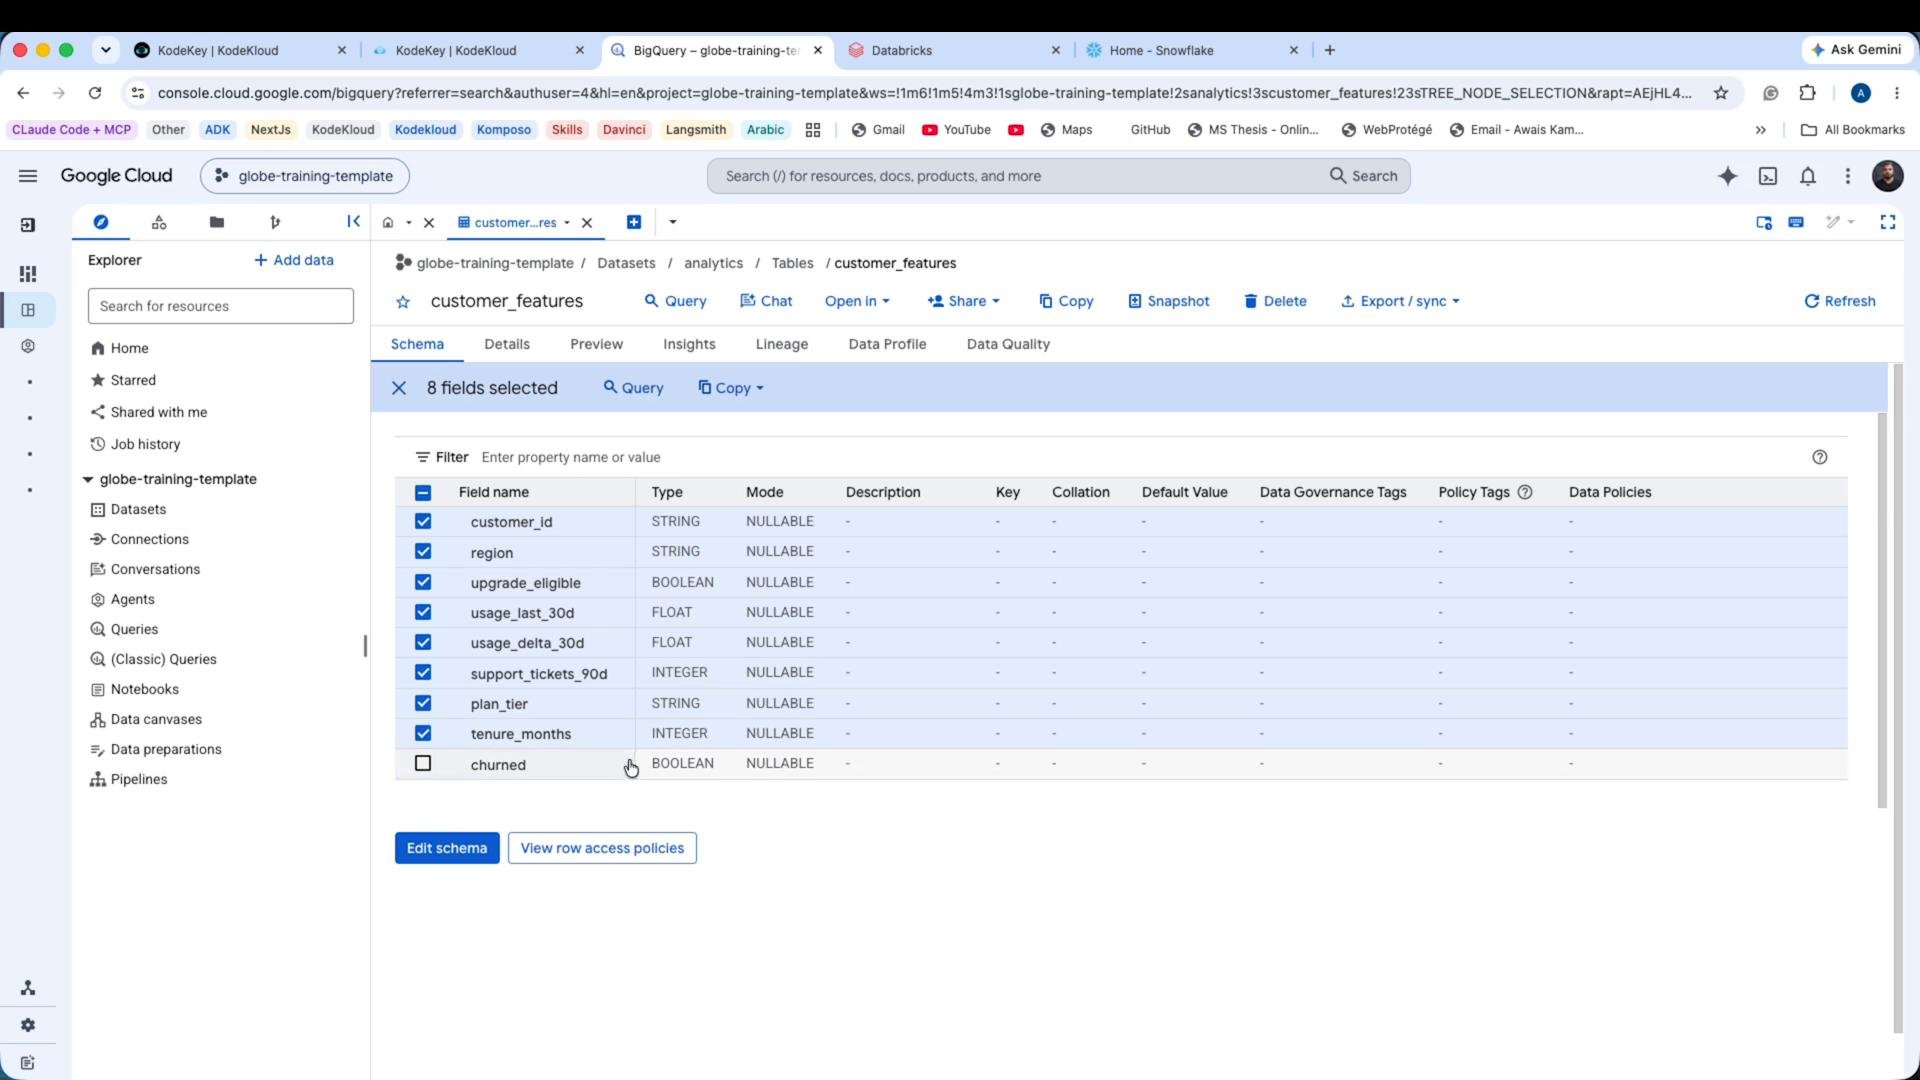Open the notifications bell
This screenshot has width=1920, height=1080.
[1808, 176]
